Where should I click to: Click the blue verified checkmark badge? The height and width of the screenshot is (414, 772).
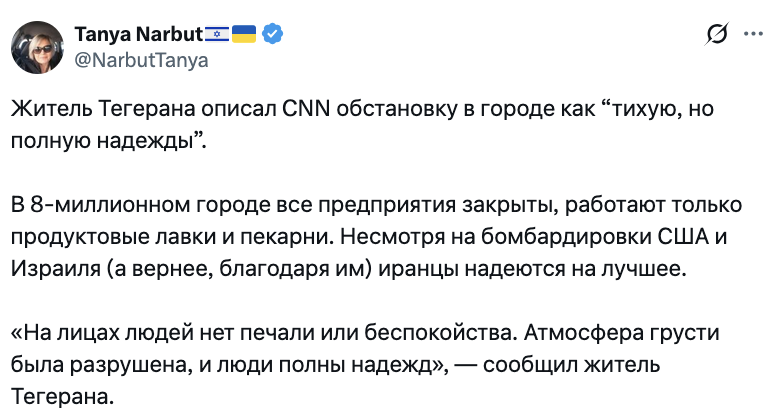pyautogui.click(x=273, y=35)
